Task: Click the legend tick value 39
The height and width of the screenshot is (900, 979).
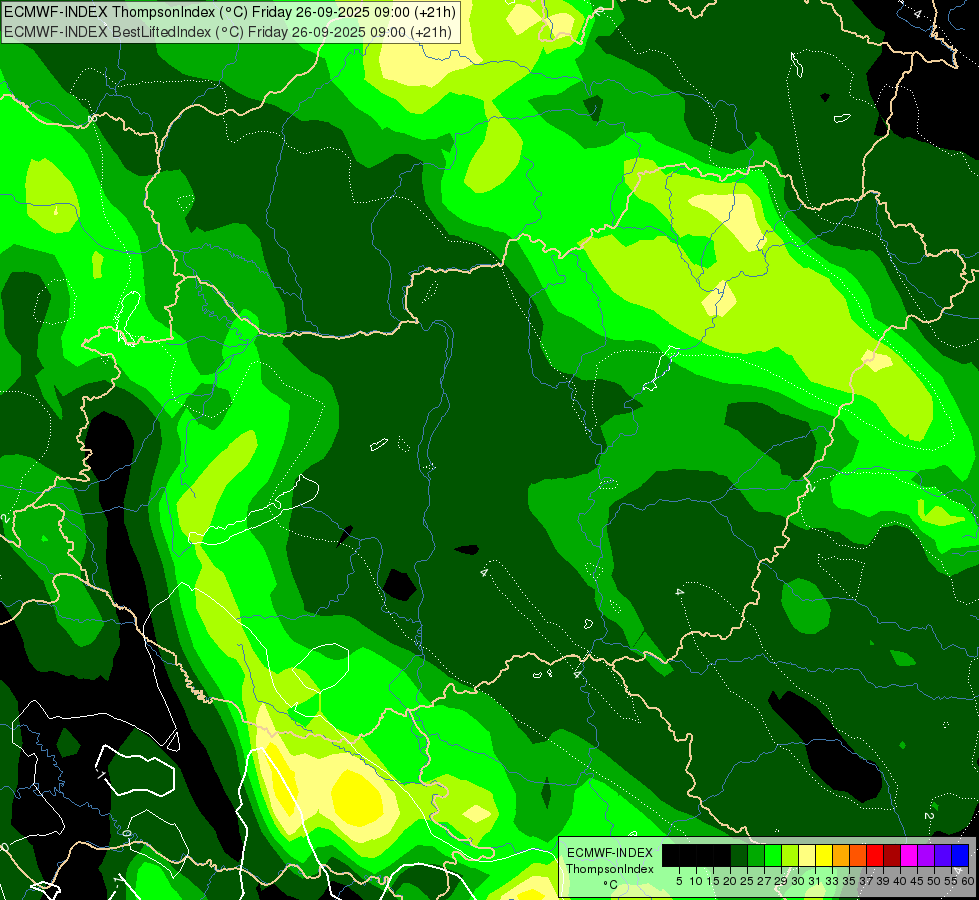Action: click(883, 881)
